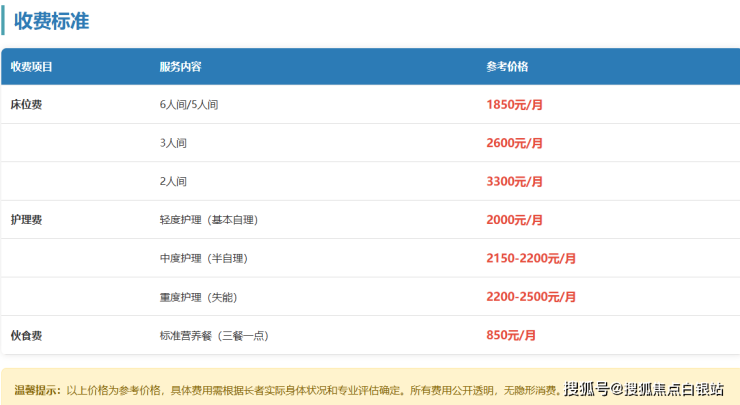Select the 中度护理（半自理）row
The image size is (740, 405).
tap(203, 258)
